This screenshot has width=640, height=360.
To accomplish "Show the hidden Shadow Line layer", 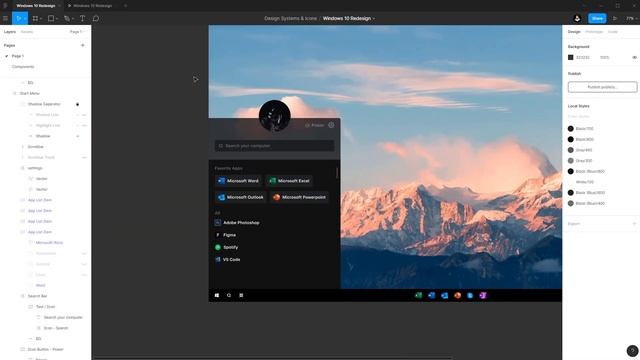I will [x=84, y=115].
